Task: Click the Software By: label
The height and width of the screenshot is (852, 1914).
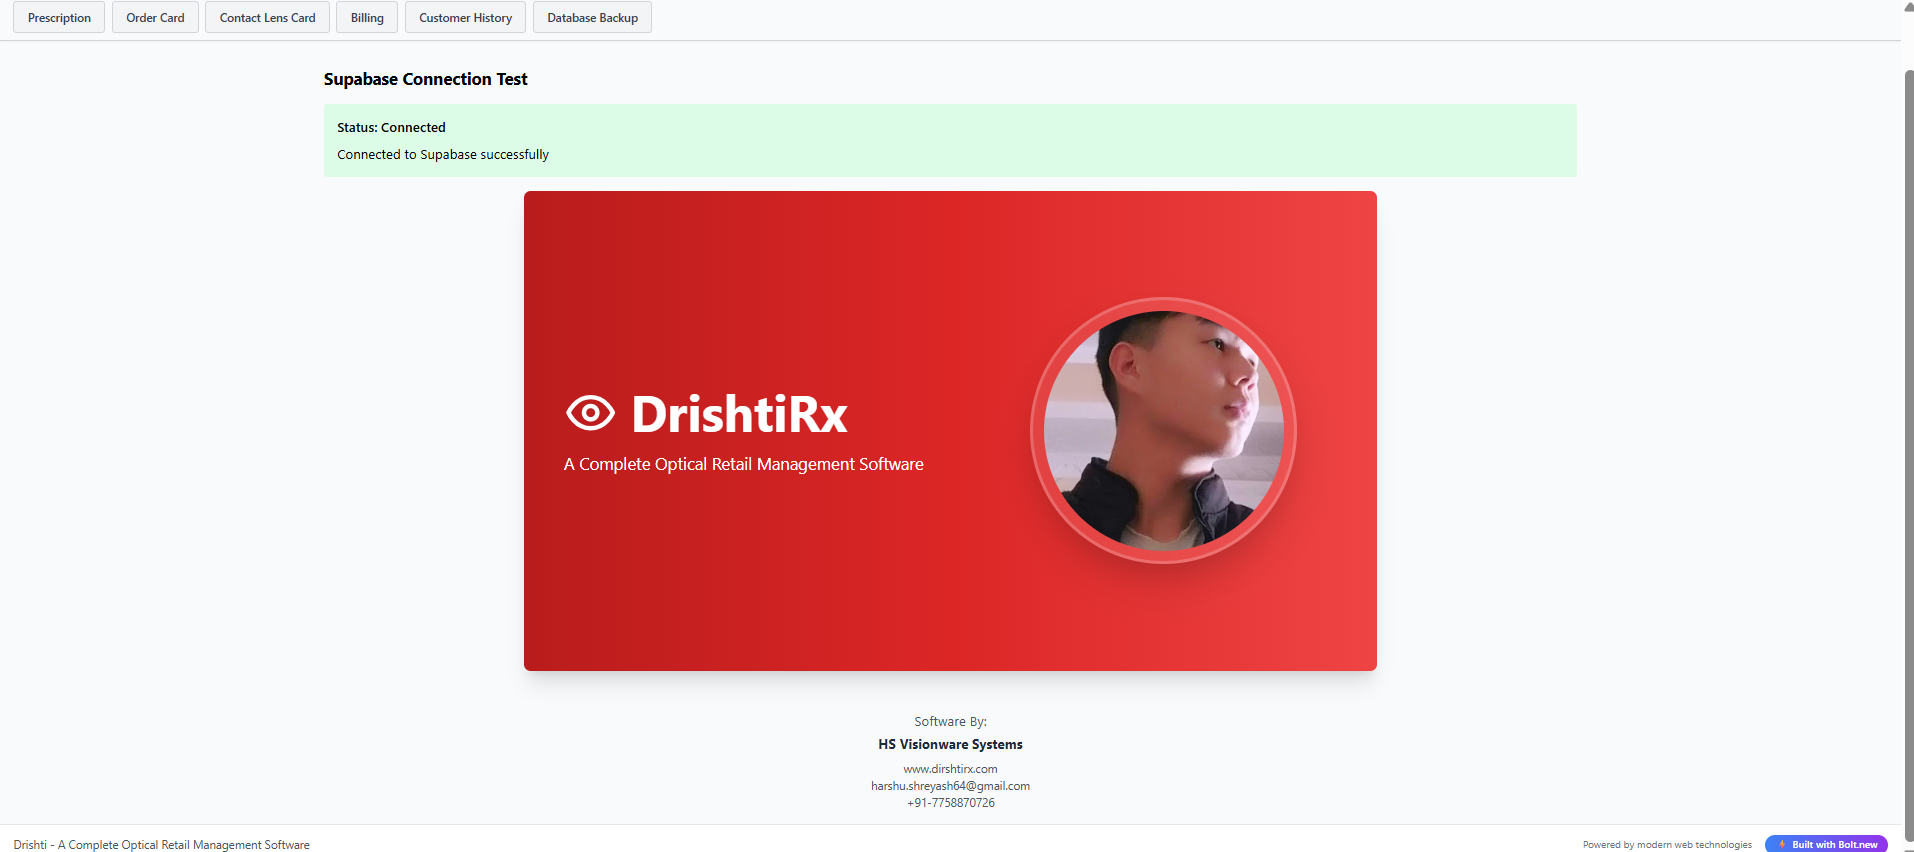Action: (950, 721)
